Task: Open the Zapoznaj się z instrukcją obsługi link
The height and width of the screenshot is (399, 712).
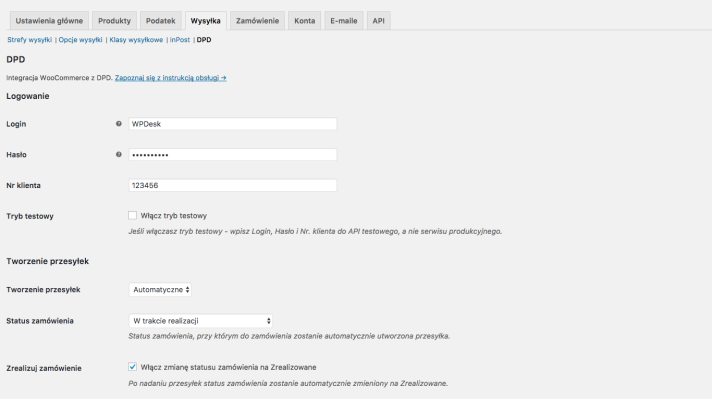Action: click(171, 78)
